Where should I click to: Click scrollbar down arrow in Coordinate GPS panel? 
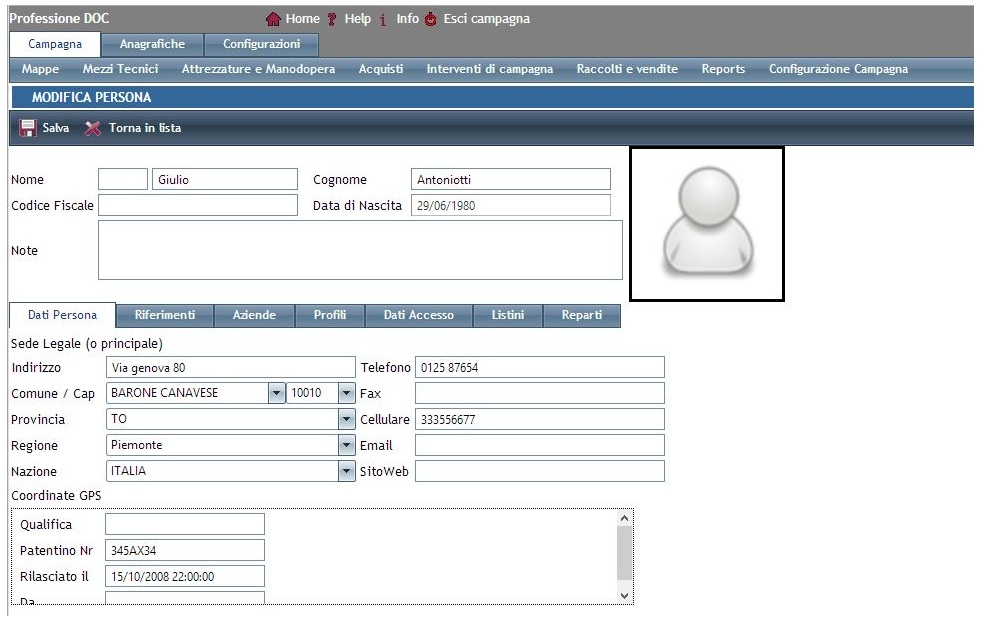(x=625, y=595)
